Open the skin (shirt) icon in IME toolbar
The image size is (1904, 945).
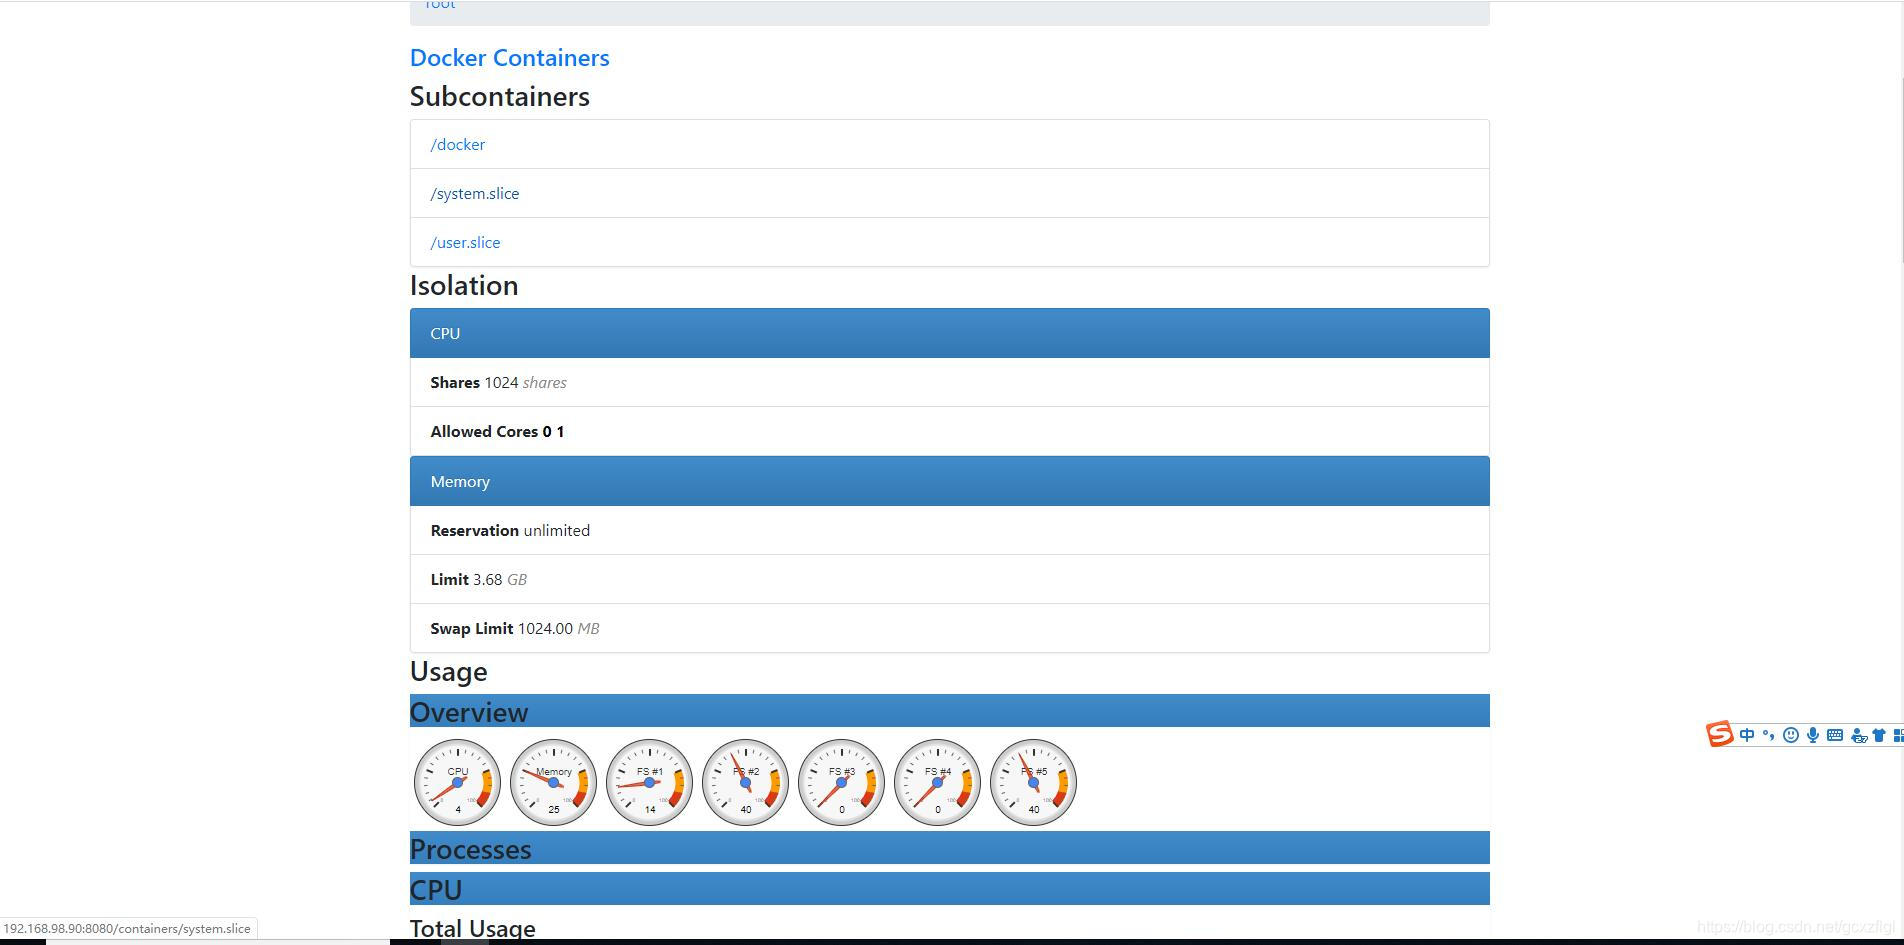(1878, 735)
